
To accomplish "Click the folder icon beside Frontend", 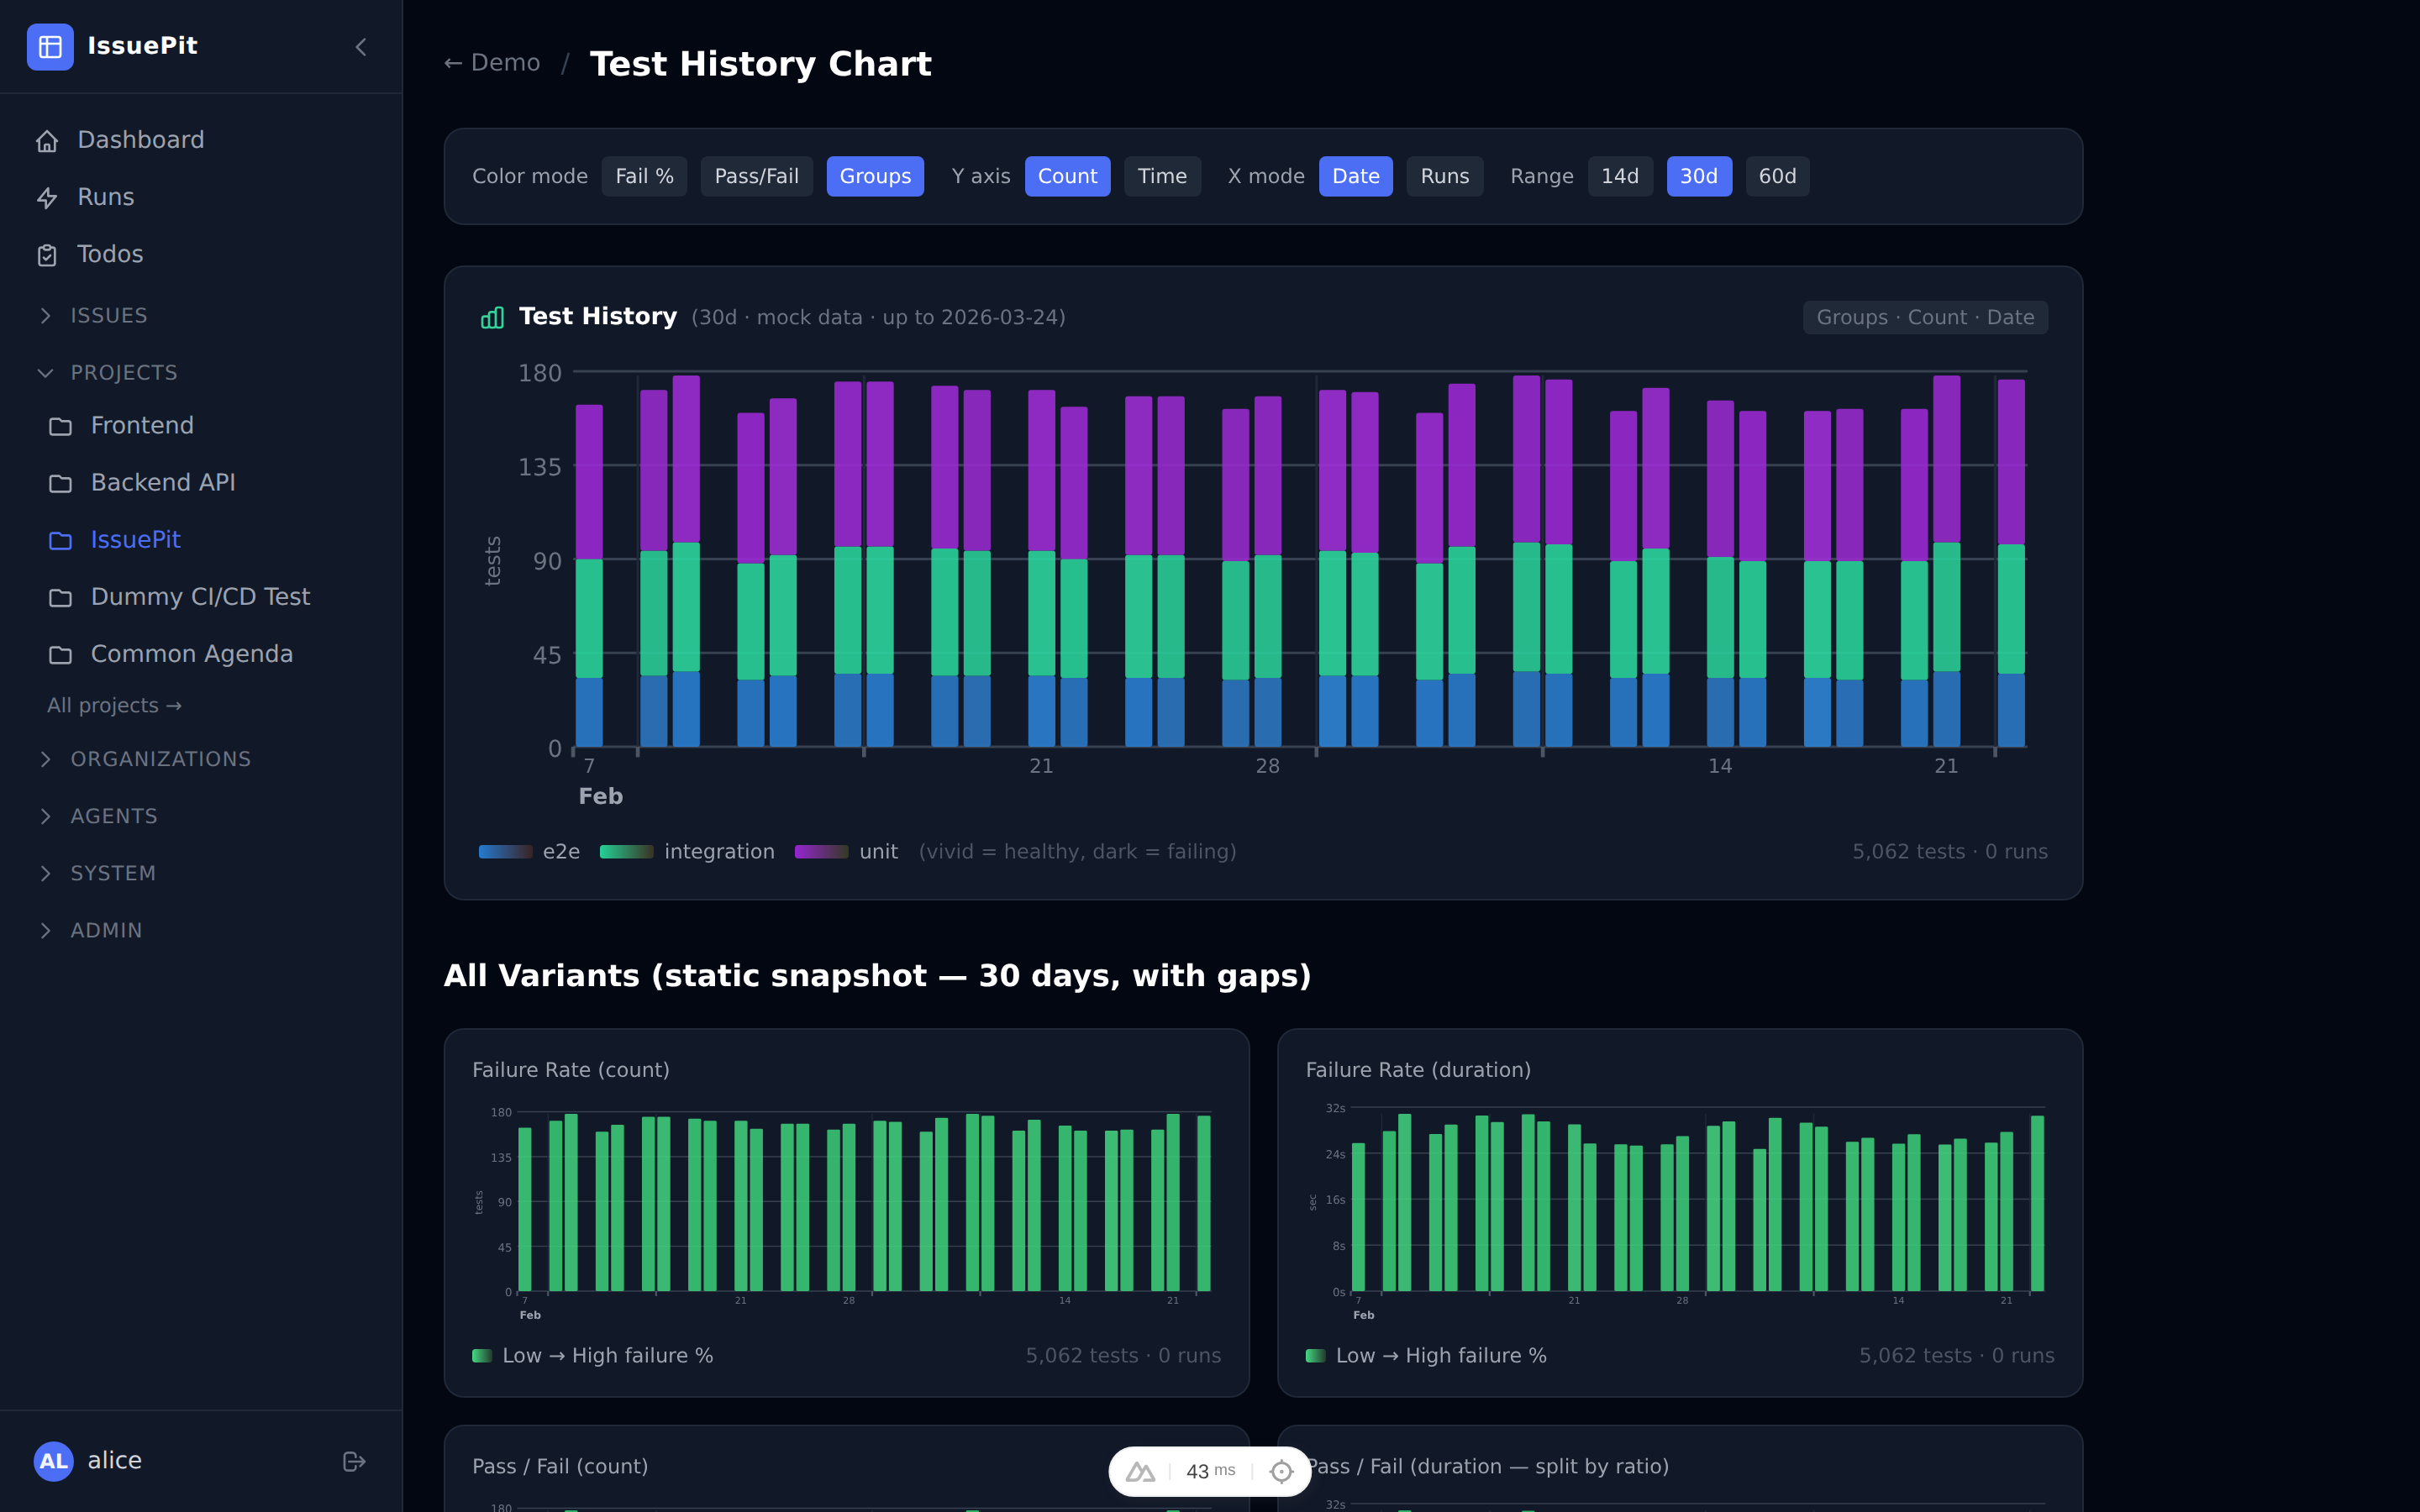I will [61, 425].
